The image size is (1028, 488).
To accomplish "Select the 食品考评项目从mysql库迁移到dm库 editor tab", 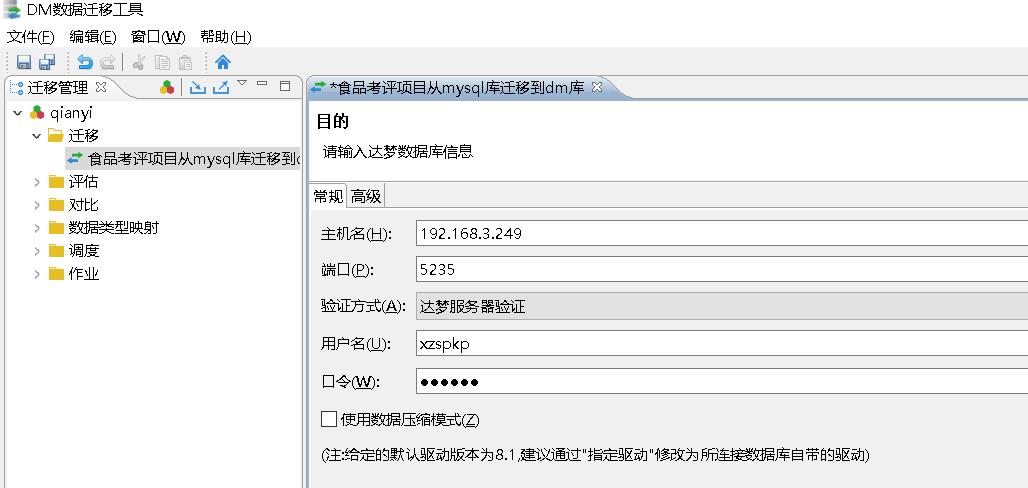I will (x=457, y=87).
